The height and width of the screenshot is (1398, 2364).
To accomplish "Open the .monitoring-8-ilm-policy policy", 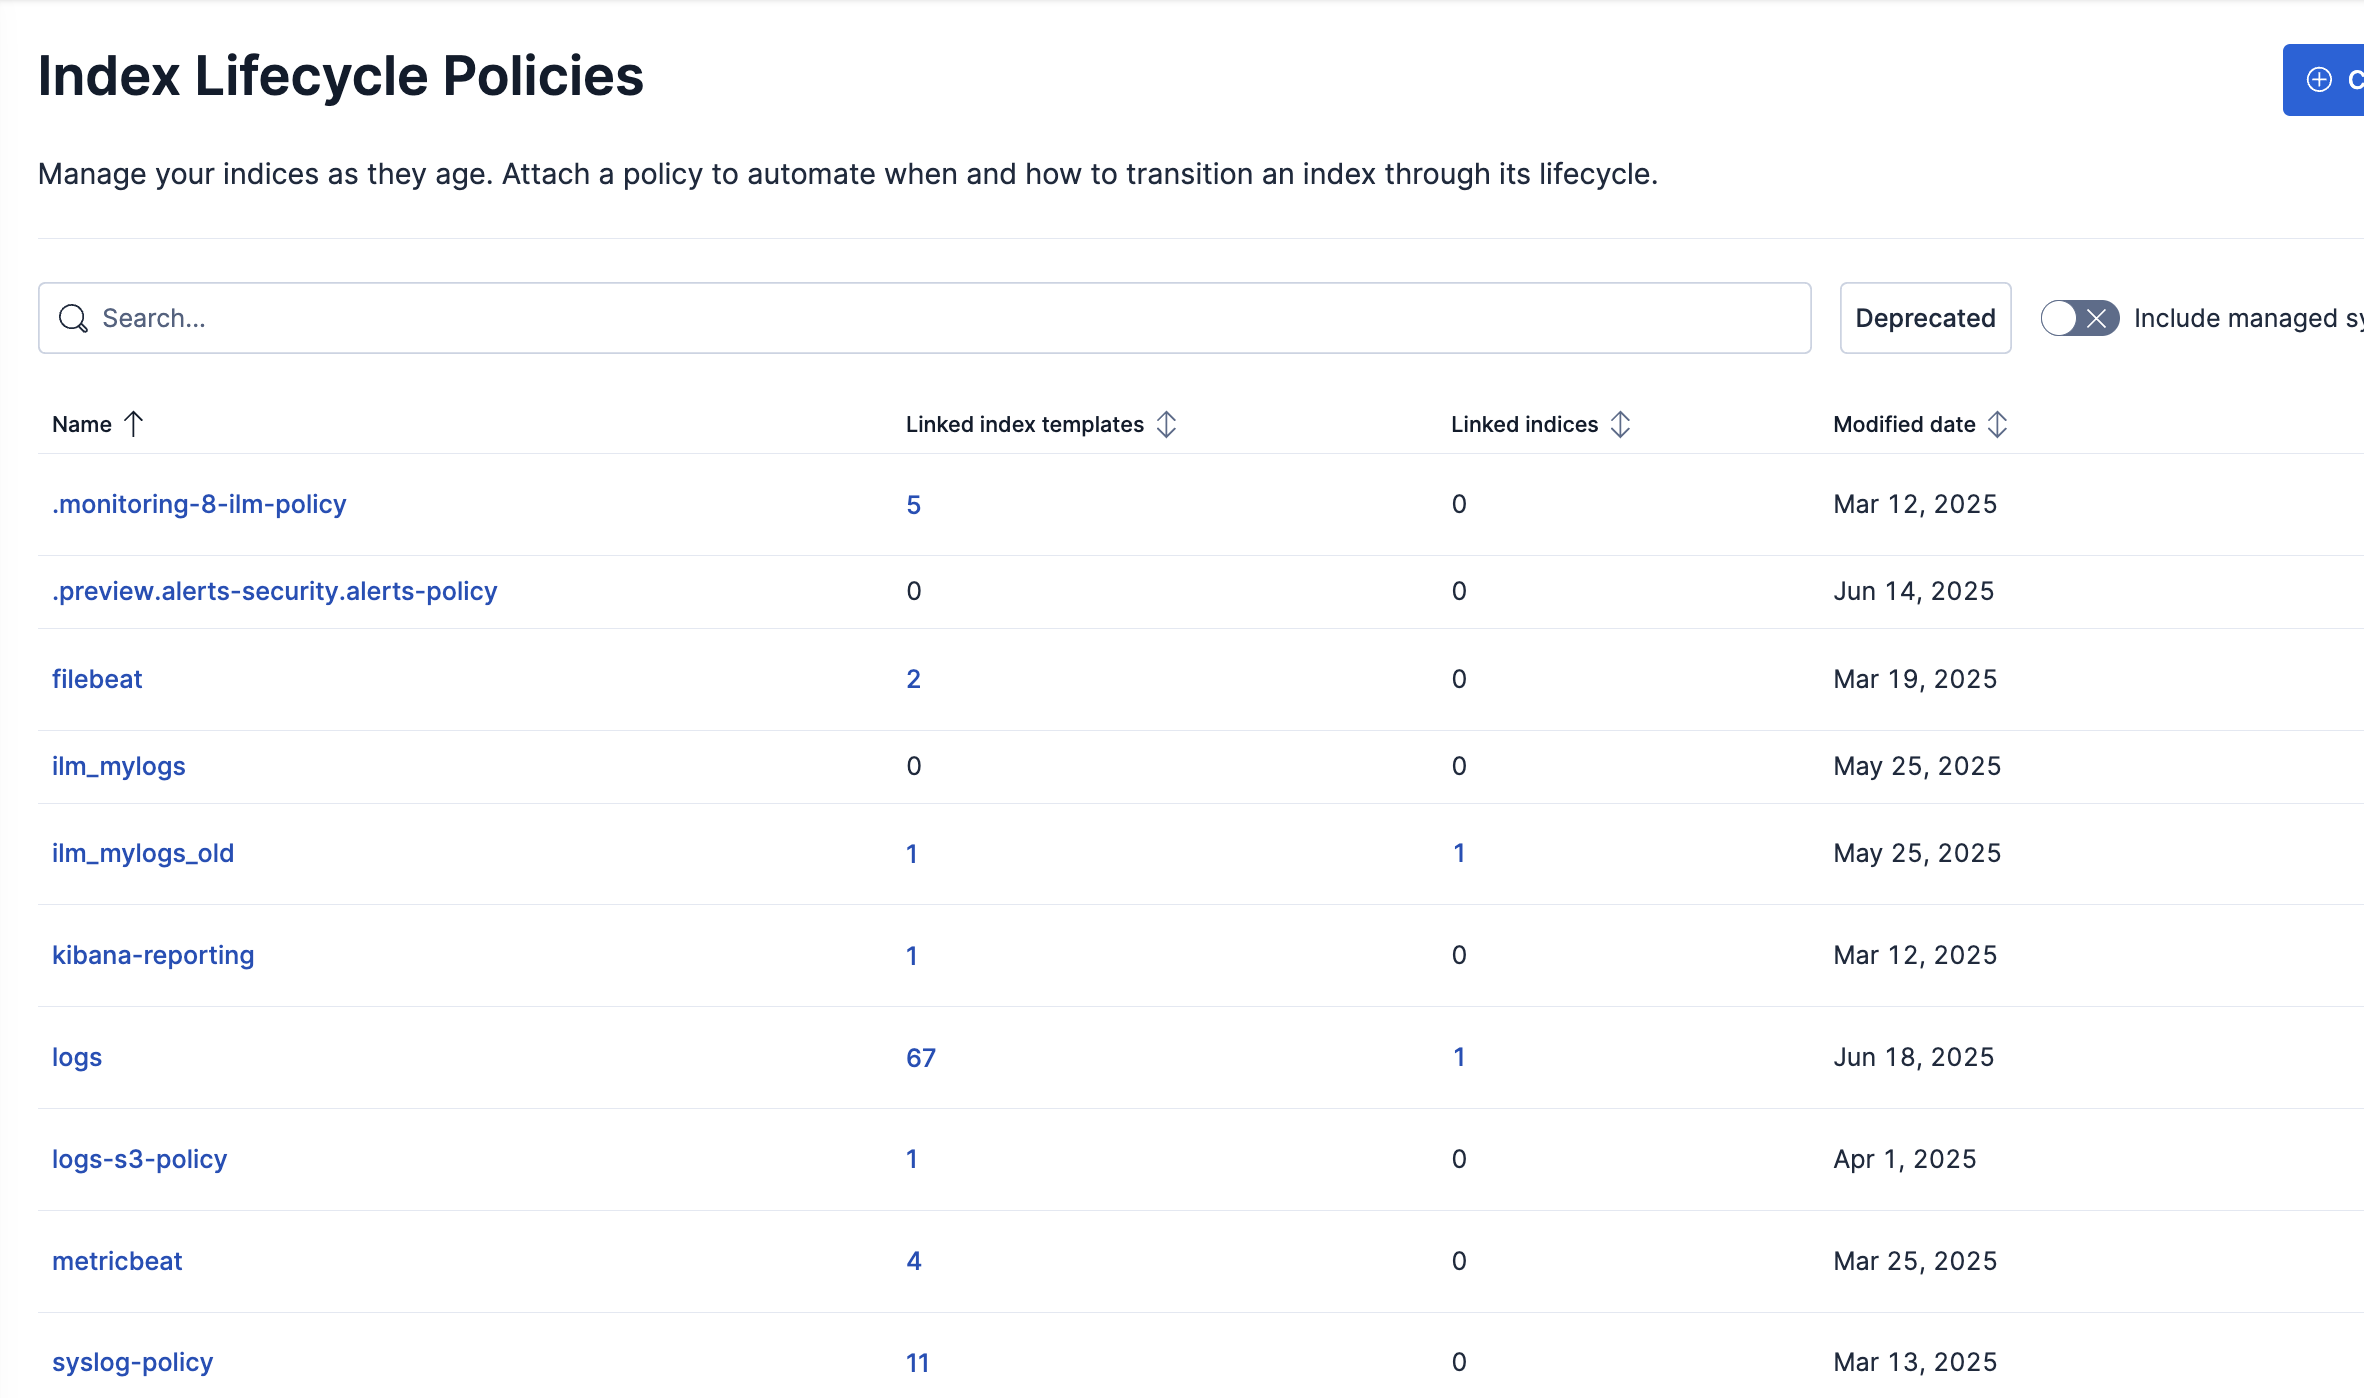I will [x=199, y=504].
